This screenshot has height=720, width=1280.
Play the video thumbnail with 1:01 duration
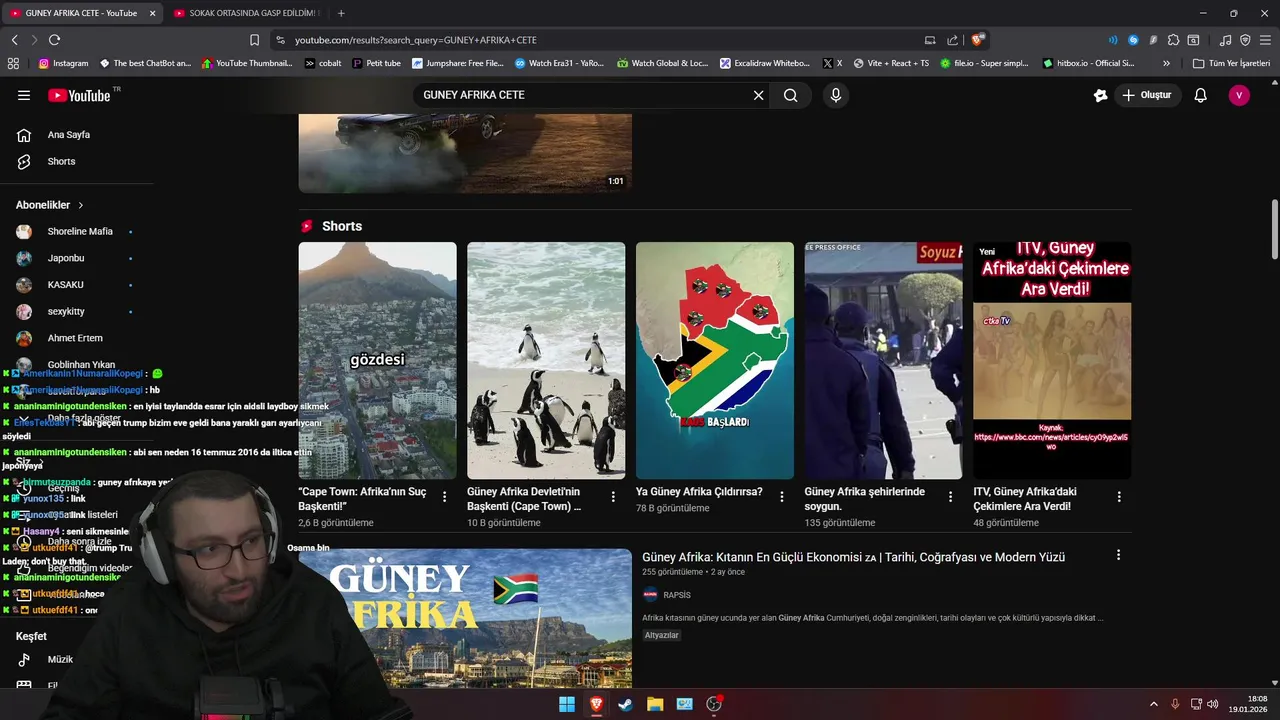coord(465,153)
